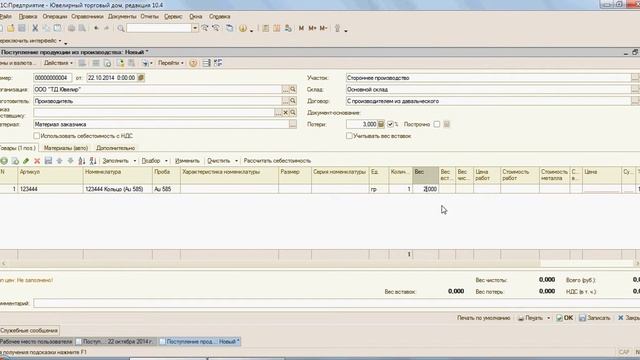Viewport: 640px width, 360px height.
Task: Switch to Дополнительно tab
Action: (116, 148)
